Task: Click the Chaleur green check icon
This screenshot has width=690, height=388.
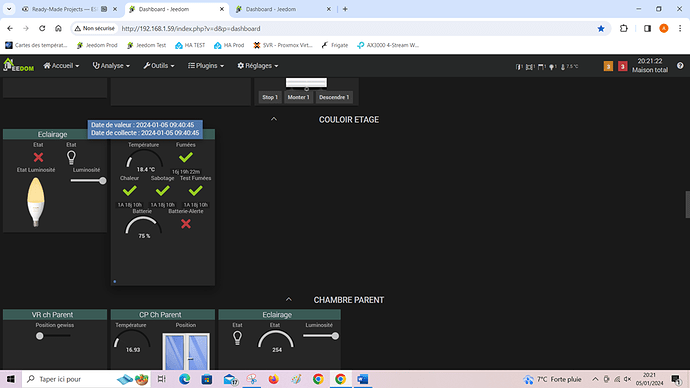Action: point(129,190)
